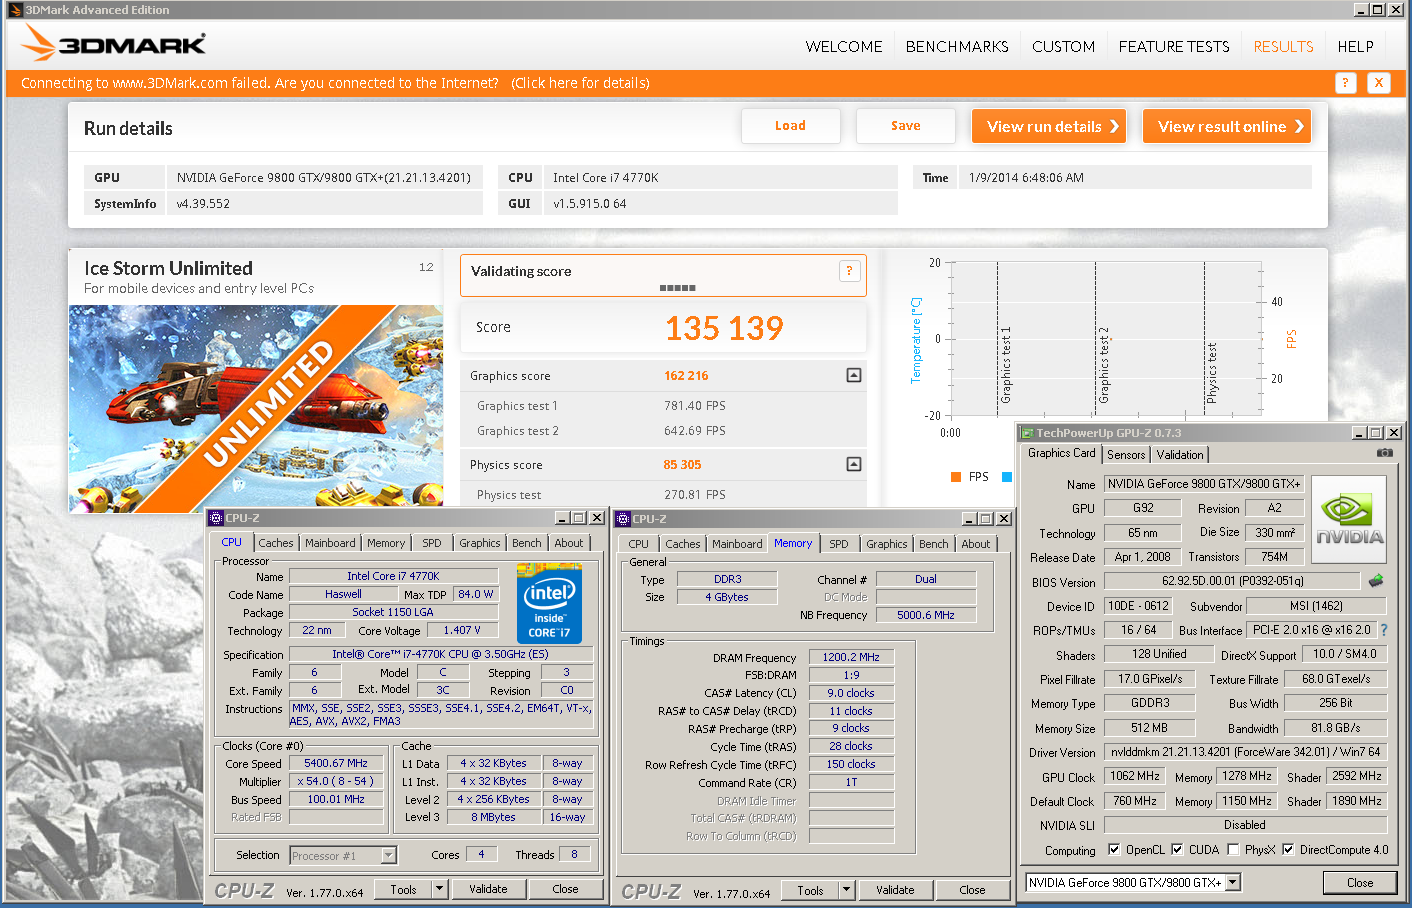This screenshot has width=1412, height=908.
Task: Open BENCHMARKS menu in 3DMark
Action: 957,47
